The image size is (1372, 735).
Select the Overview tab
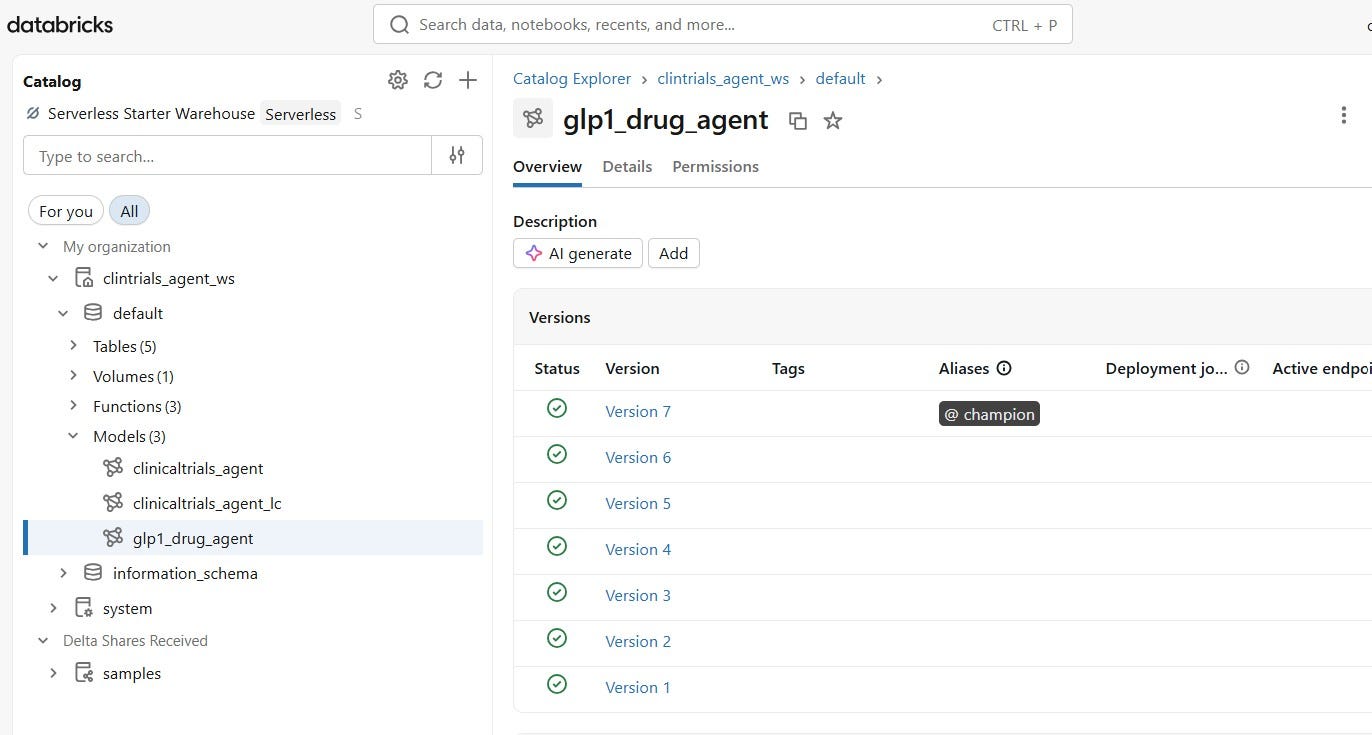(x=547, y=167)
